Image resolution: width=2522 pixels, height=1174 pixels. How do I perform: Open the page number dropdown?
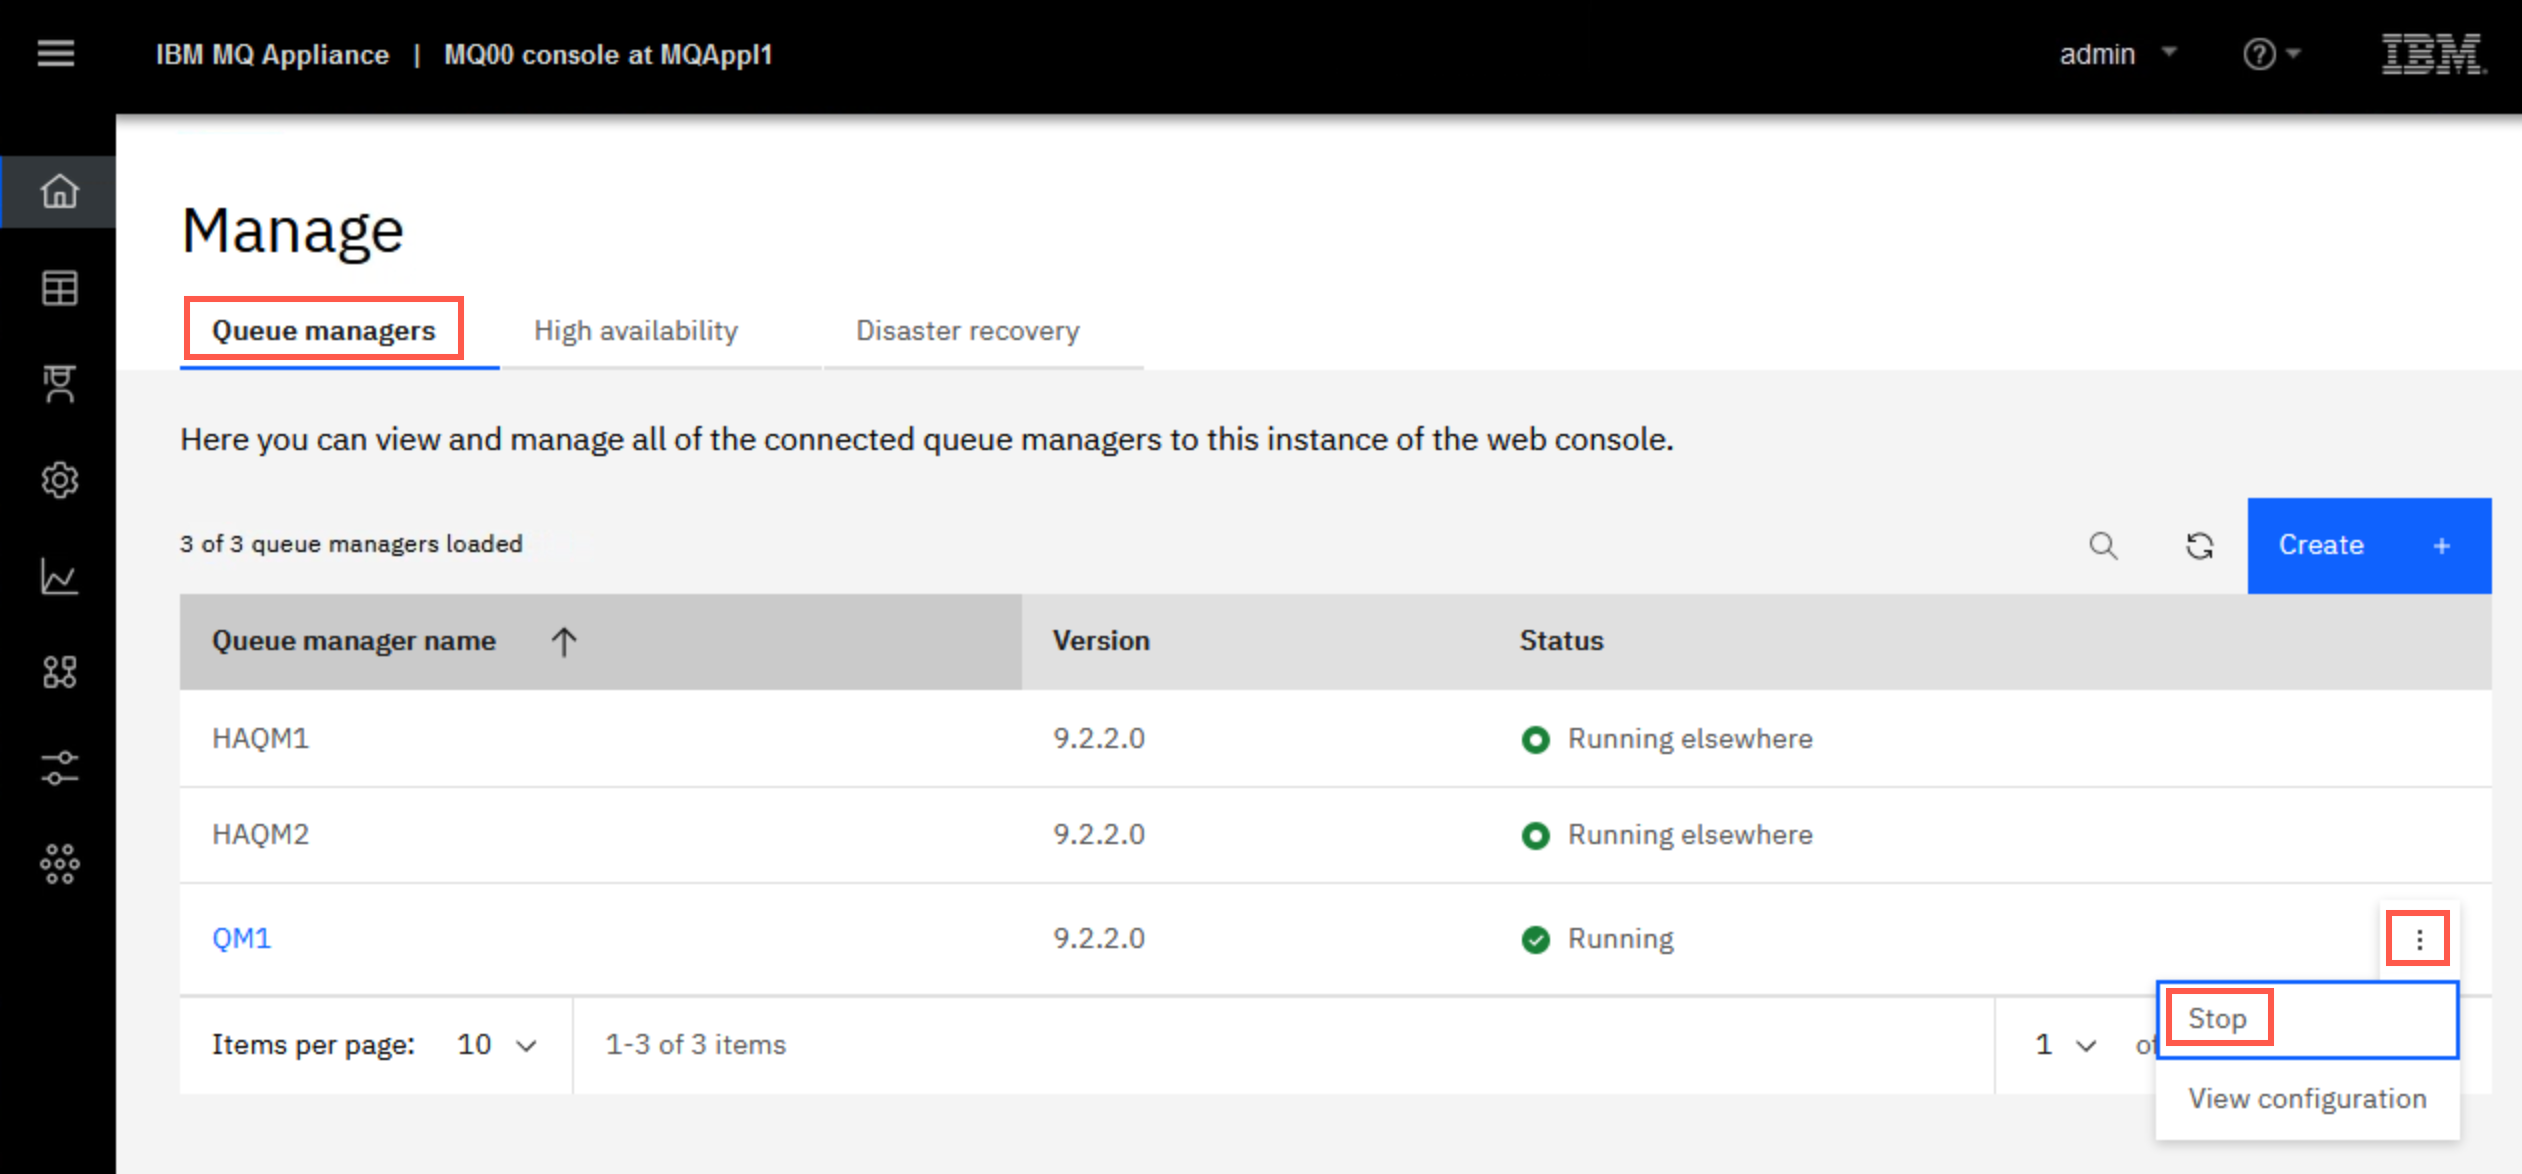pos(2065,1045)
